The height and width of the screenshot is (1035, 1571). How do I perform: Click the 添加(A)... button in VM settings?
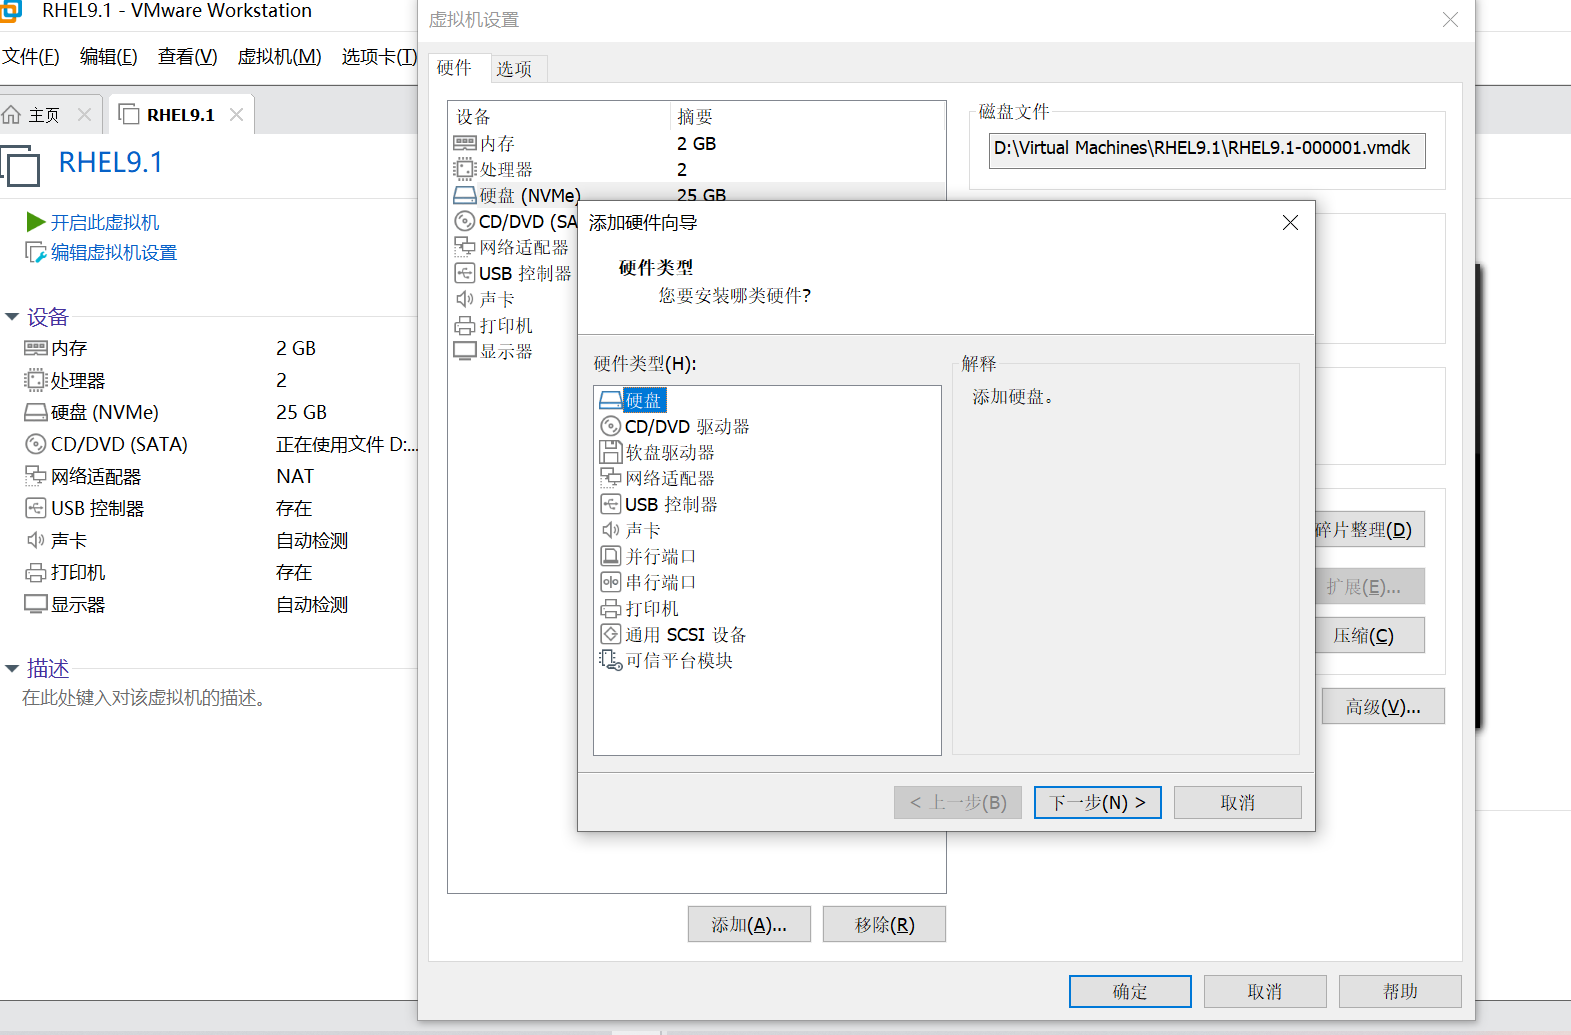click(749, 925)
